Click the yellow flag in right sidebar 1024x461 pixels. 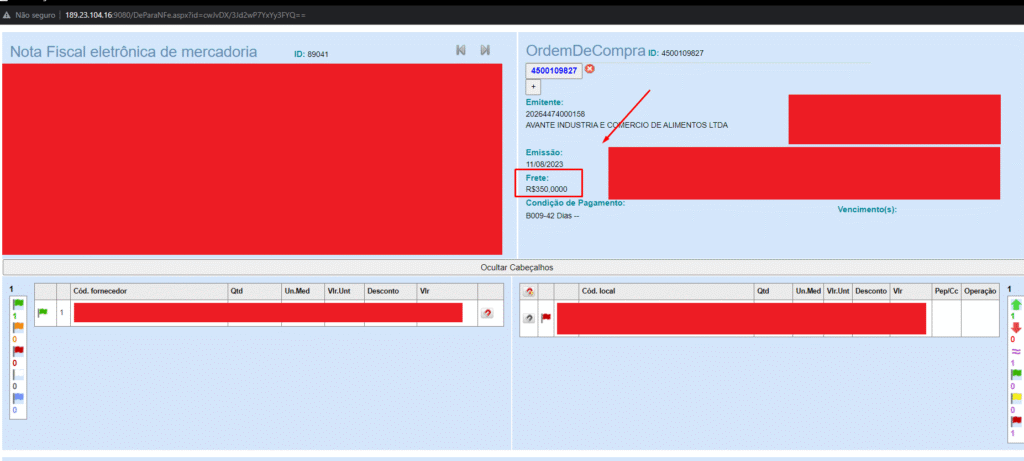pyautogui.click(x=1016, y=397)
